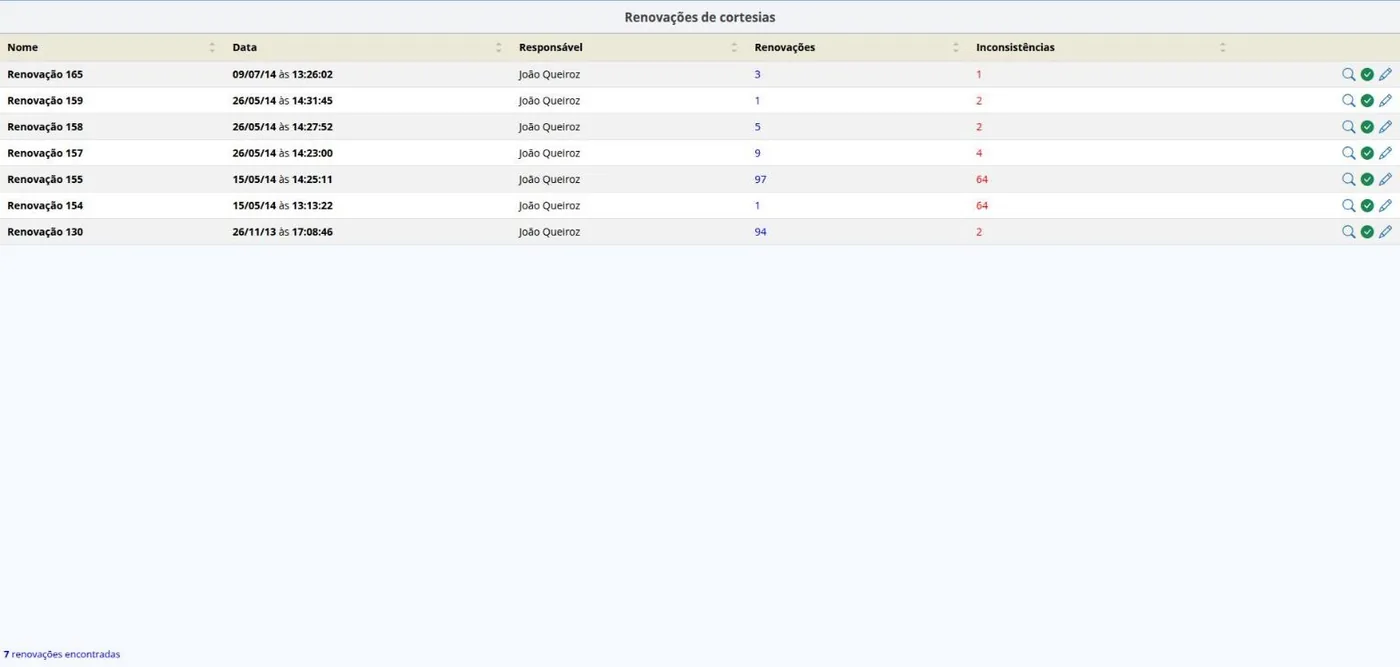Open inconsistencies value 4 on Renovação 157

pyautogui.click(x=979, y=153)
